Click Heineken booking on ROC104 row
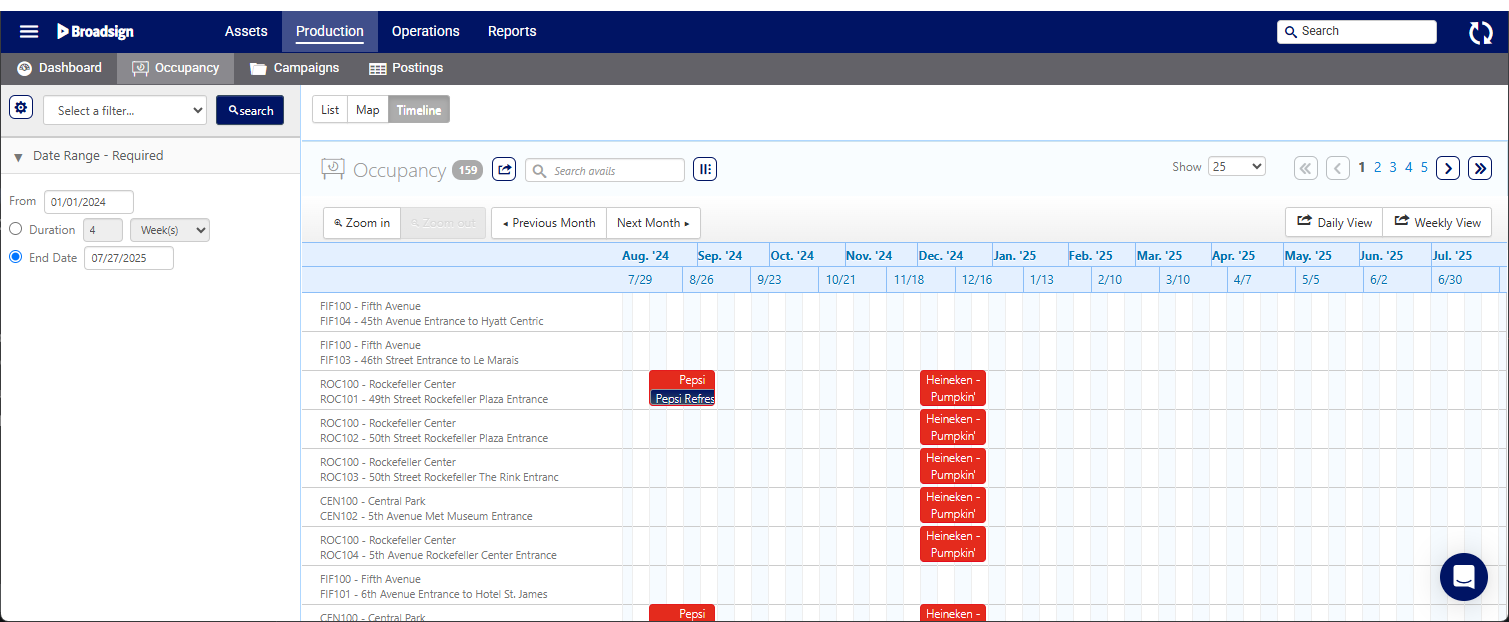Image resolution: width=1509 pixels, height=622 pixels. tap(953, 544)
